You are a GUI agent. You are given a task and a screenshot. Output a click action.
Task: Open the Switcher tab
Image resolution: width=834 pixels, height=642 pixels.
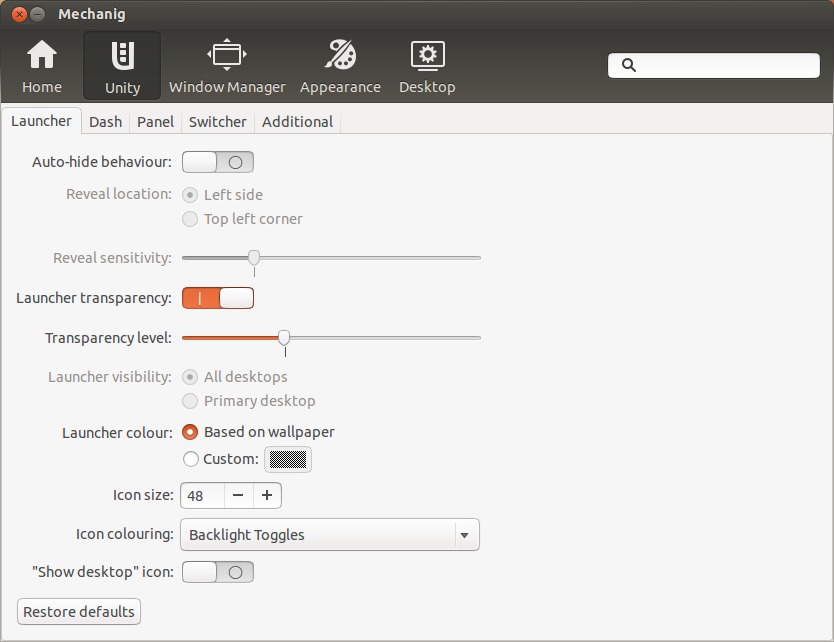[218, 122]
